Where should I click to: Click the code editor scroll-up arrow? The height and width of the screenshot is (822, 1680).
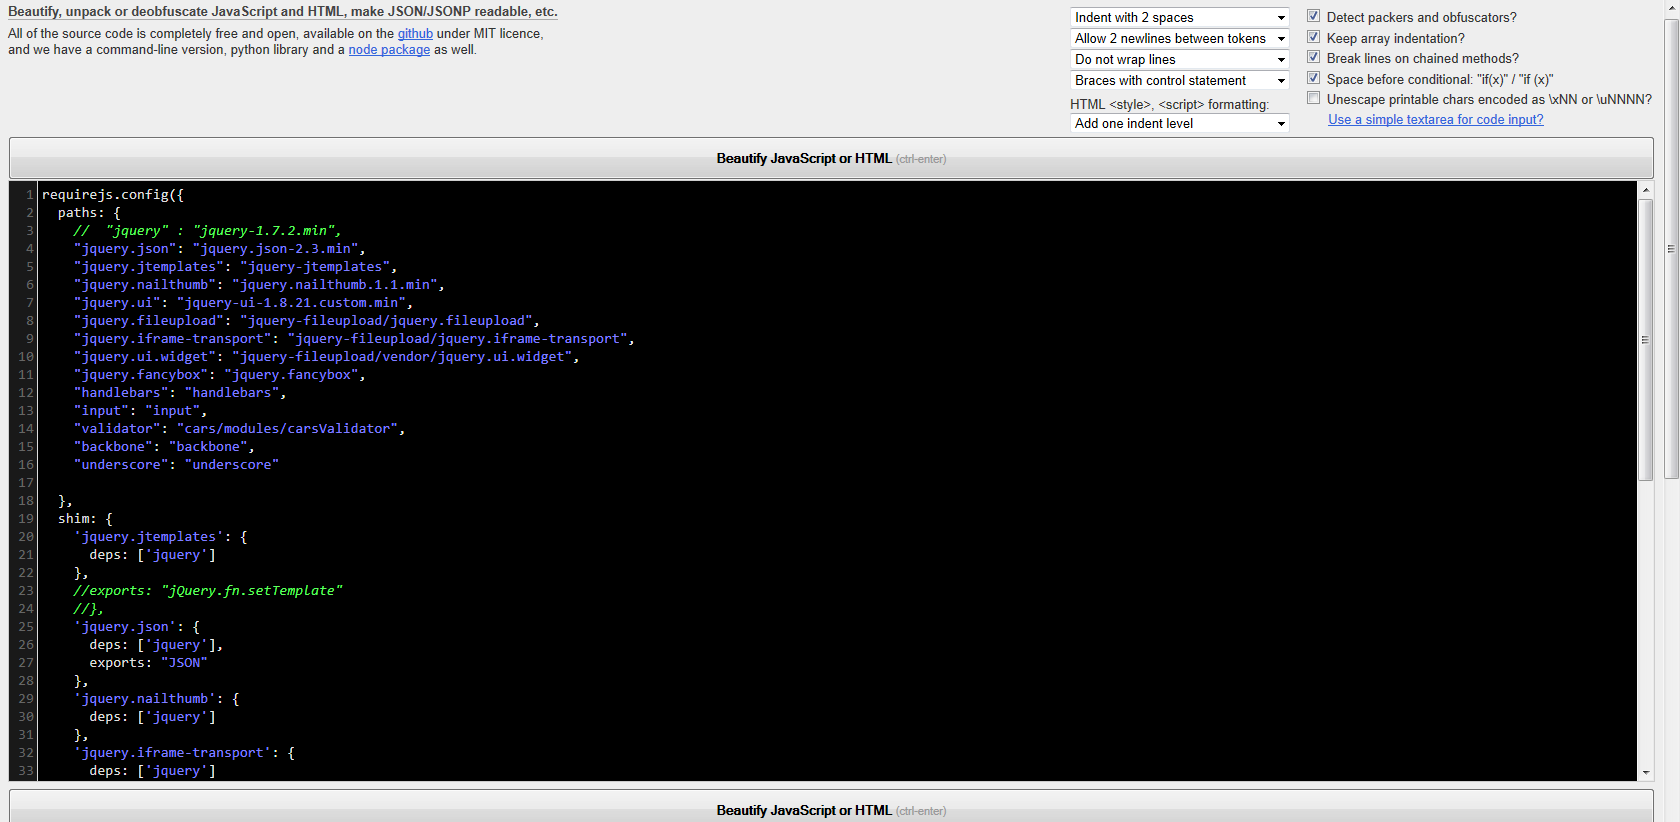tap(1645, 189)
